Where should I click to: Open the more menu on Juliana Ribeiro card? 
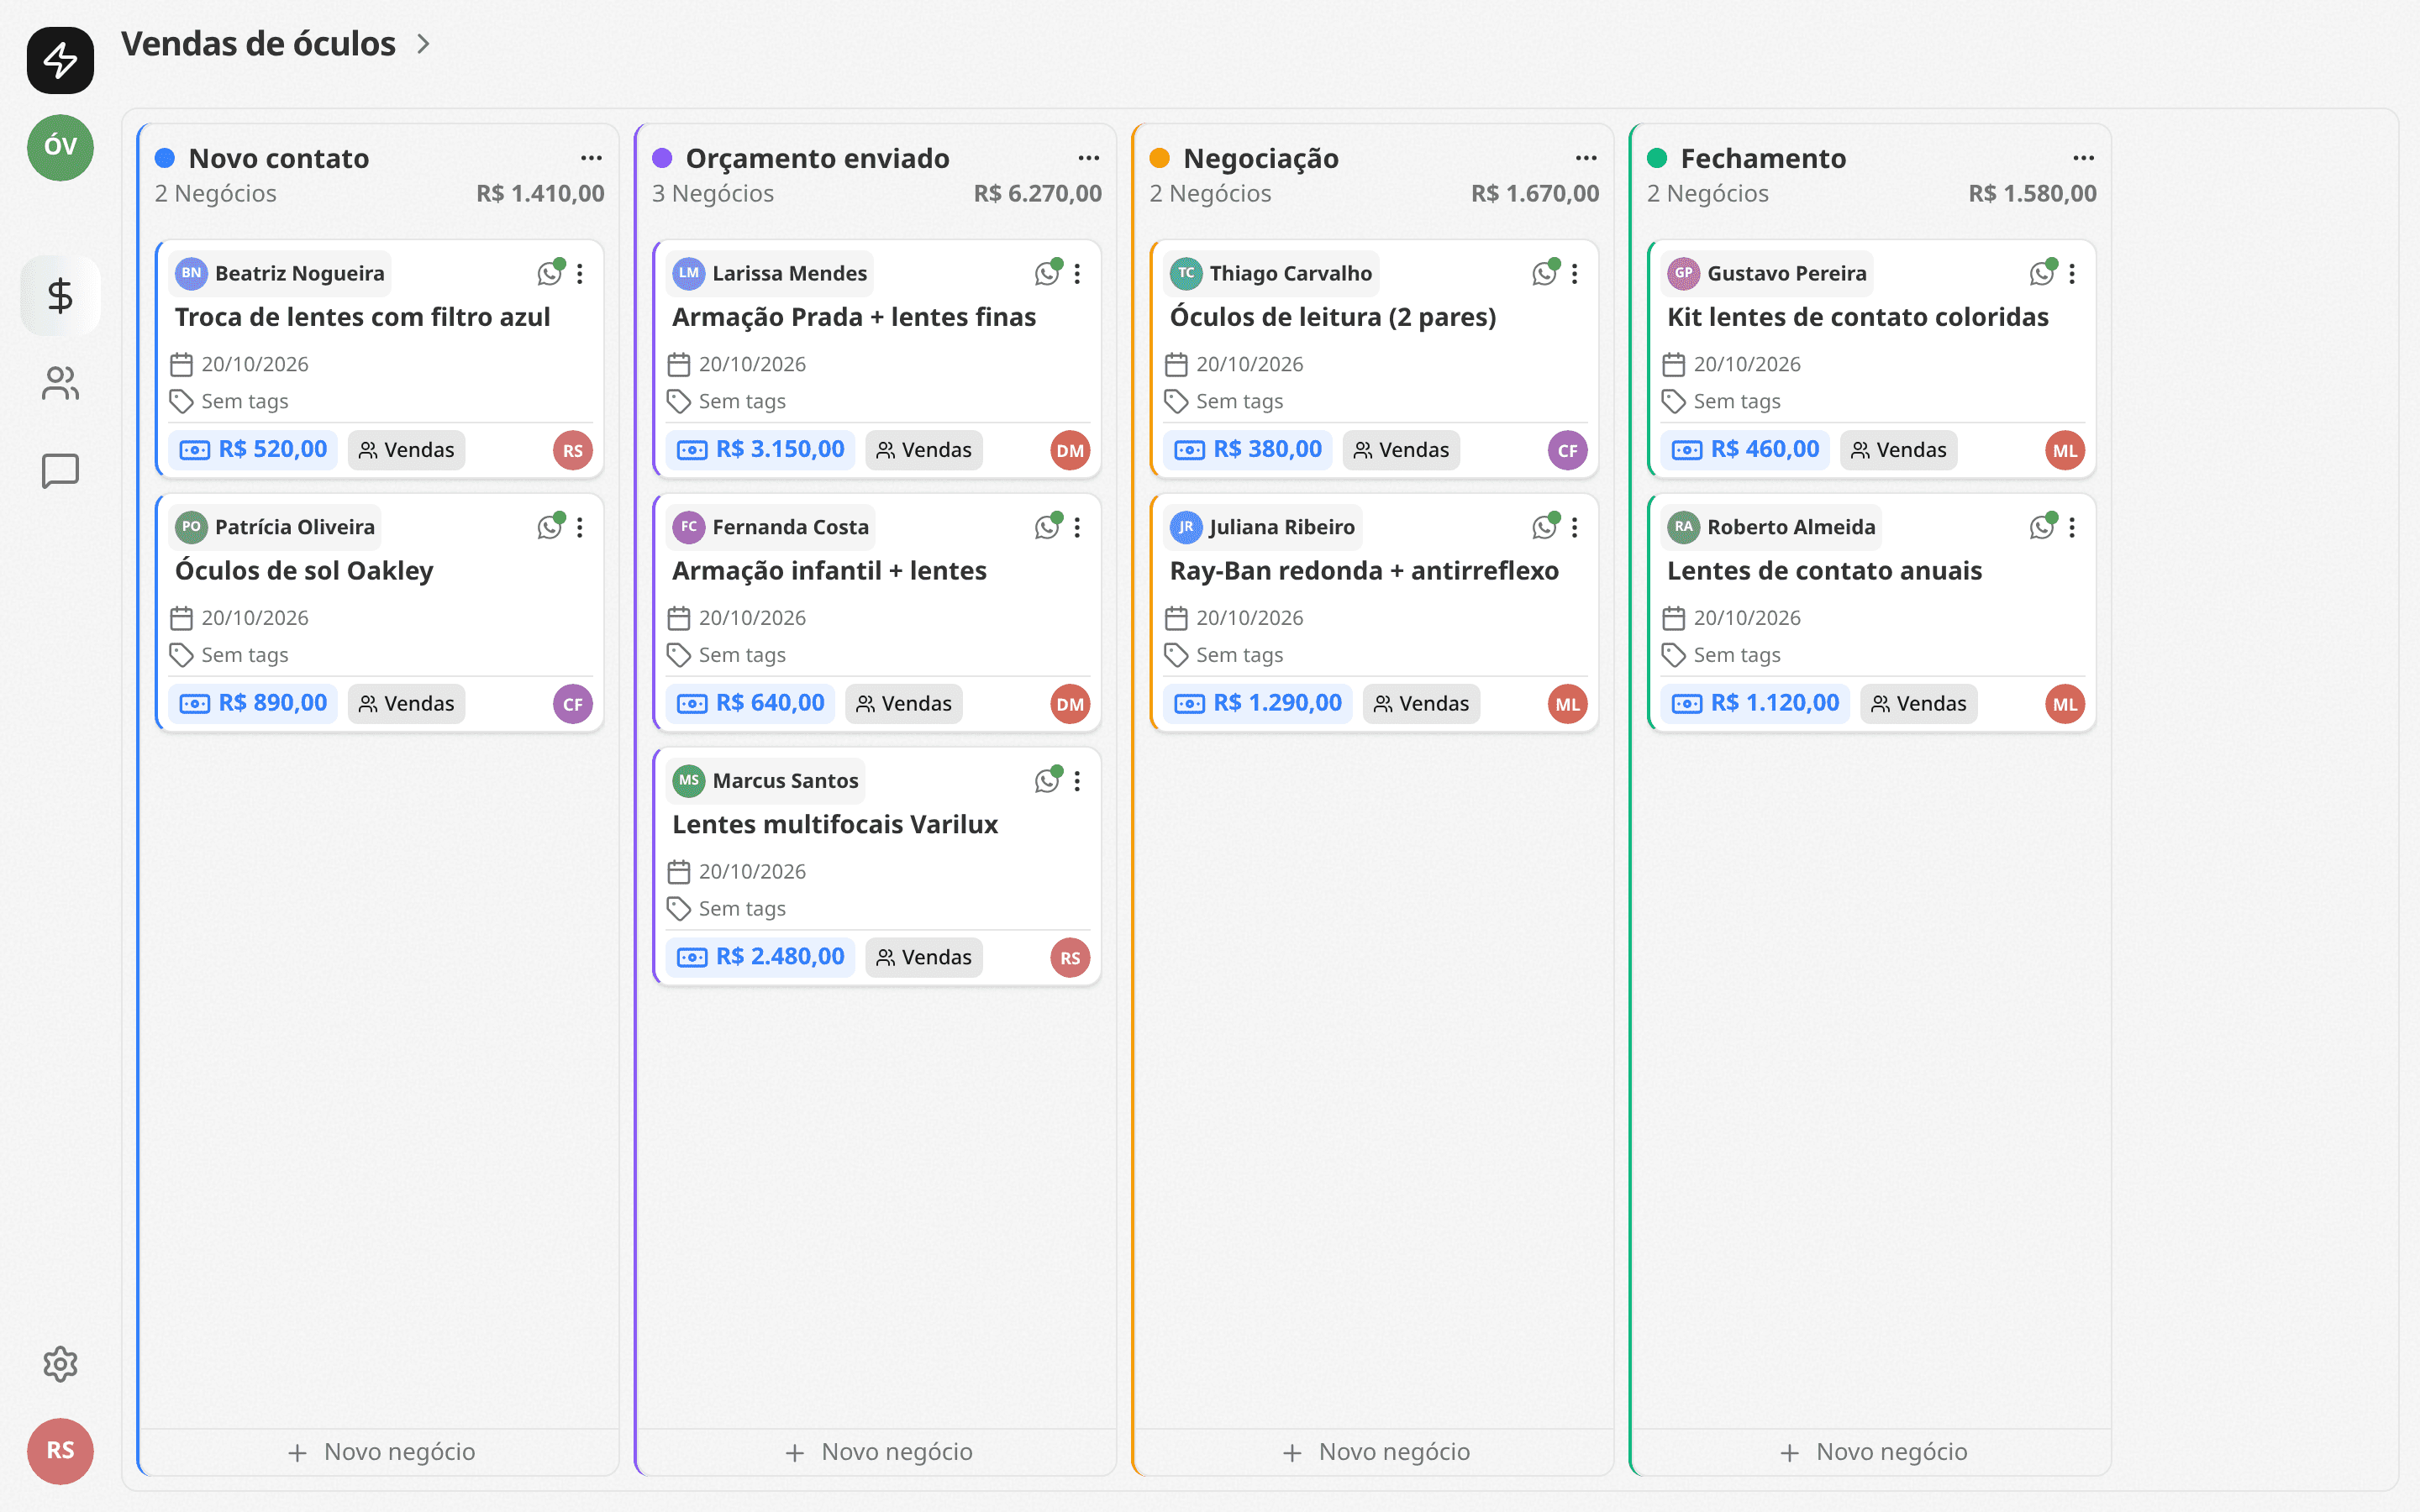(1575, 527)
